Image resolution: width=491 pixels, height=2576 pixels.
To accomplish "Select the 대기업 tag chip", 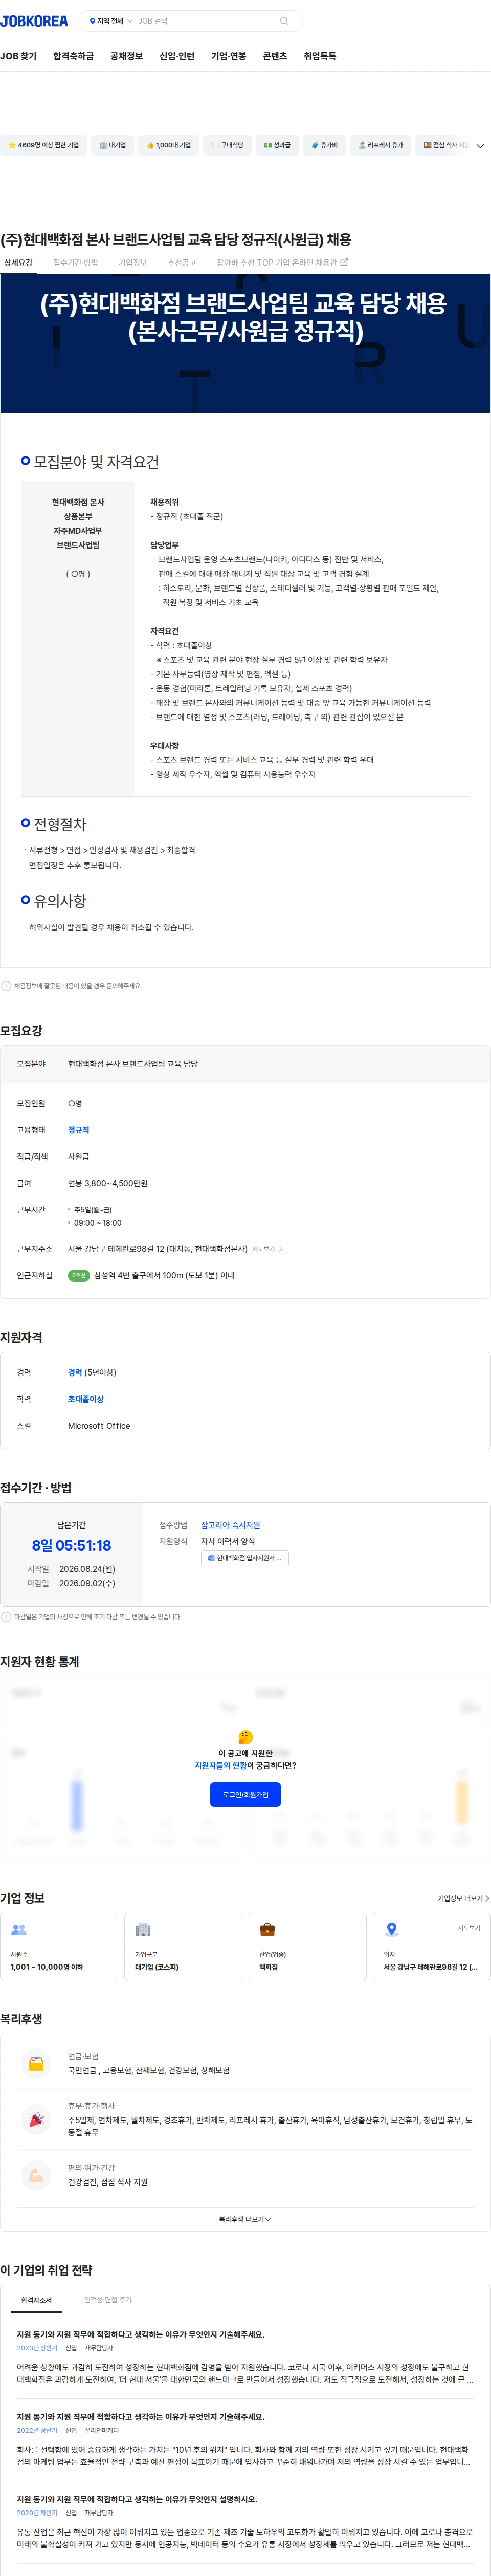I will pyautogui.click(x=113, y=145).
